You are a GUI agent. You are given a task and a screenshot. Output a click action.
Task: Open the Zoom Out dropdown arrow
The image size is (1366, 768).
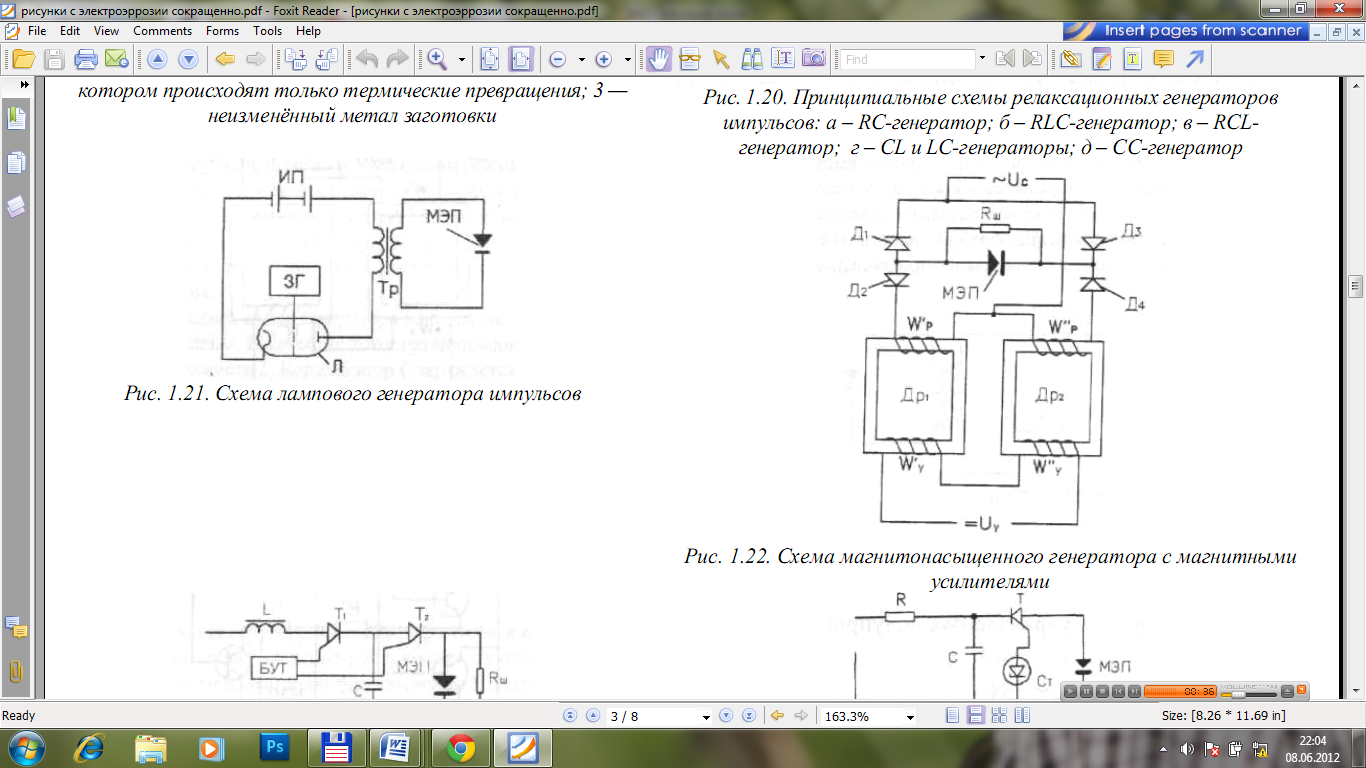582,59
